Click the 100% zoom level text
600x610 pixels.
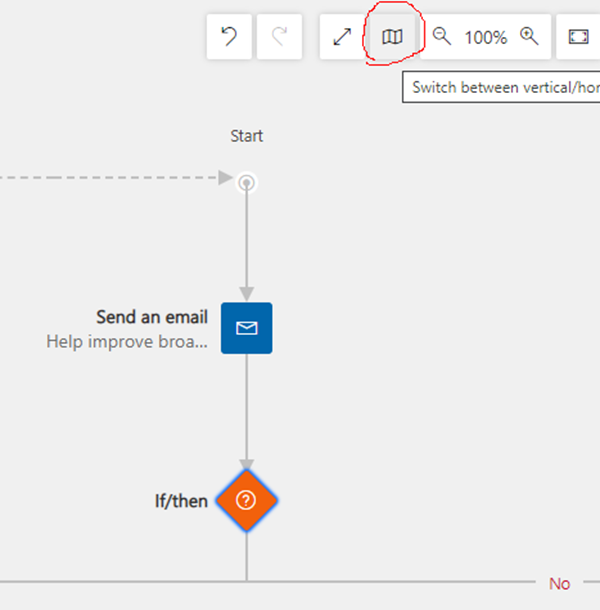coord(486,38)
